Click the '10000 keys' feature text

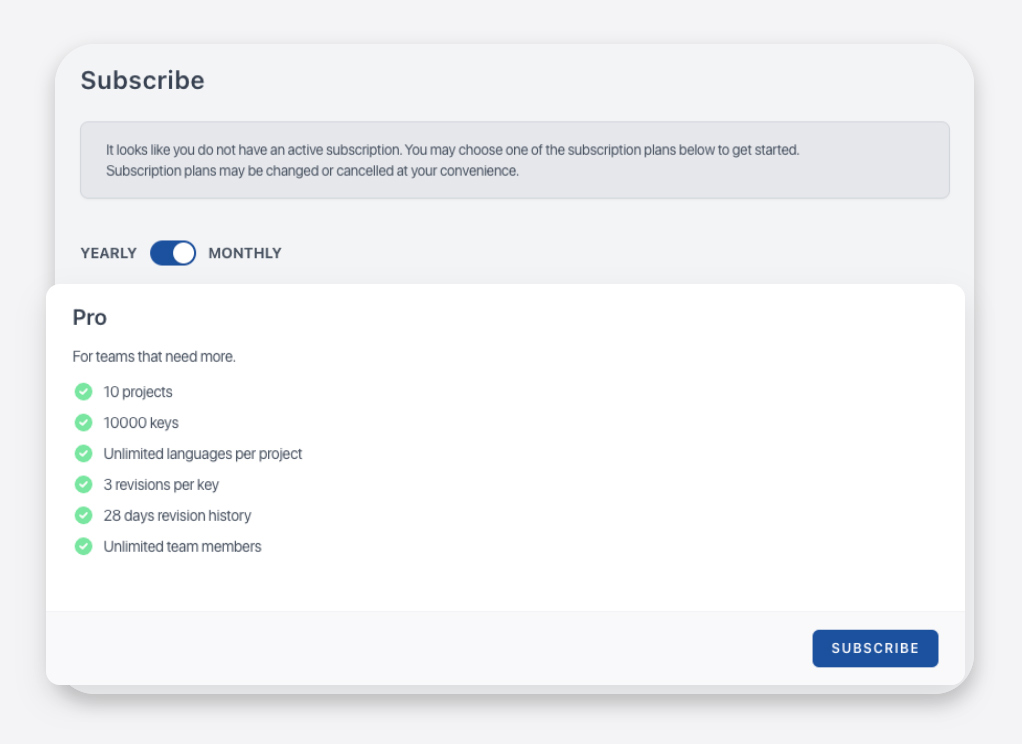point(141,423)
